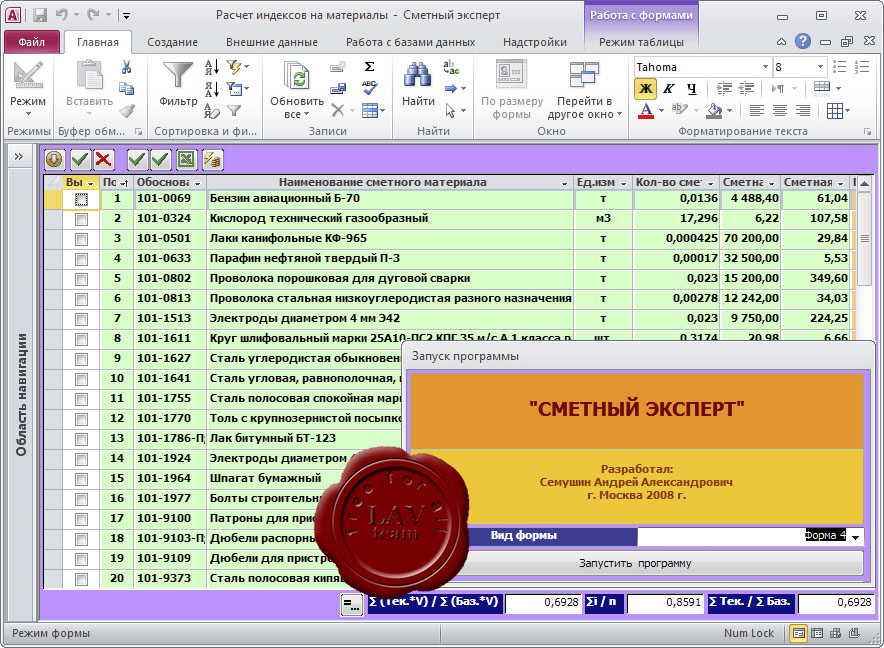This screenshot has height=648, width=884.
Task: Open the Quick Access Toolbar customize dropdown
Action: click(x=127, y=16)
